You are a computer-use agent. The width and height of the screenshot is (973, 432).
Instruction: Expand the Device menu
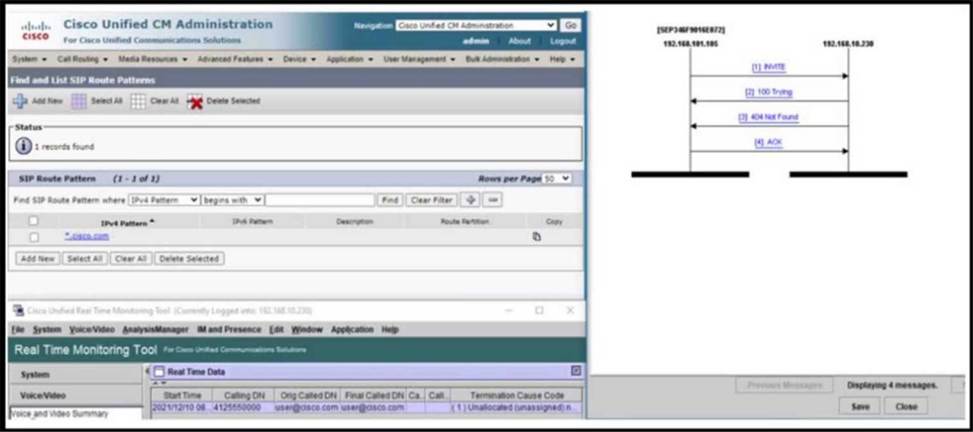300,59
